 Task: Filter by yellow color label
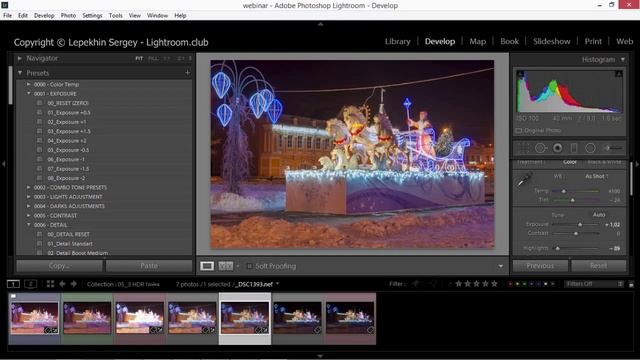point(518,284)
